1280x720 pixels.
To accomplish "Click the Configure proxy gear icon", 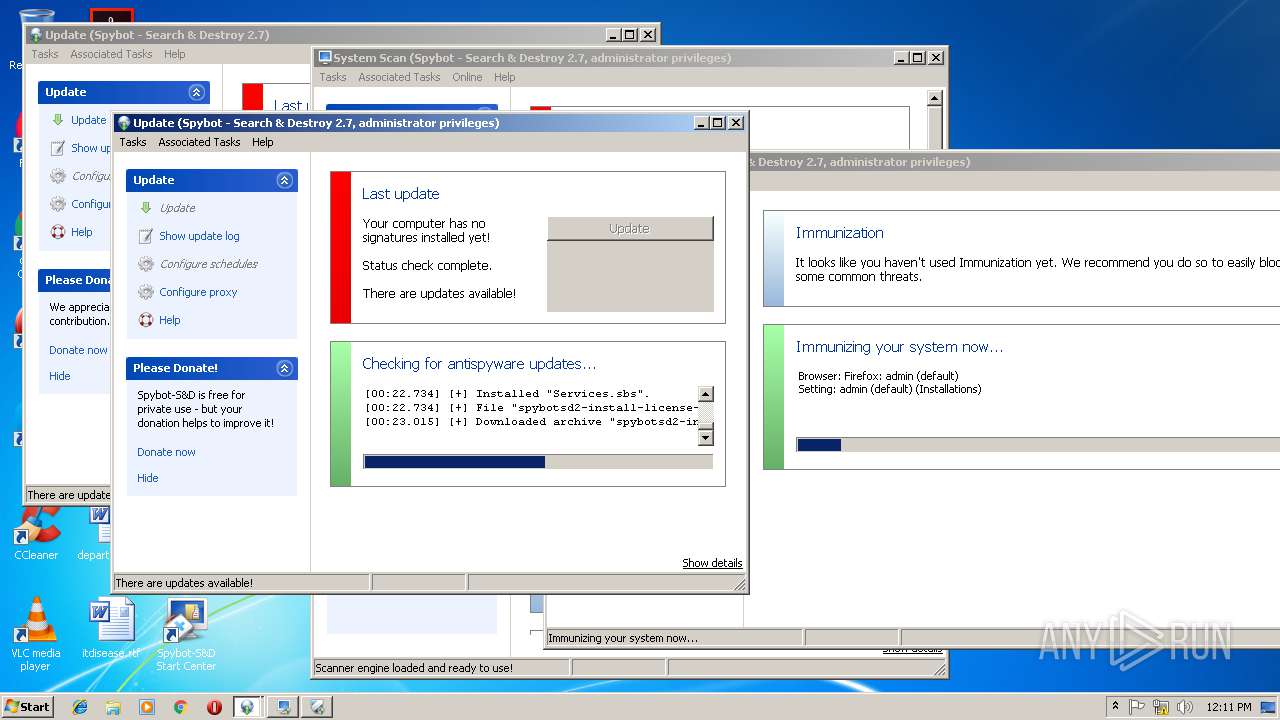I will click(146, 292).
